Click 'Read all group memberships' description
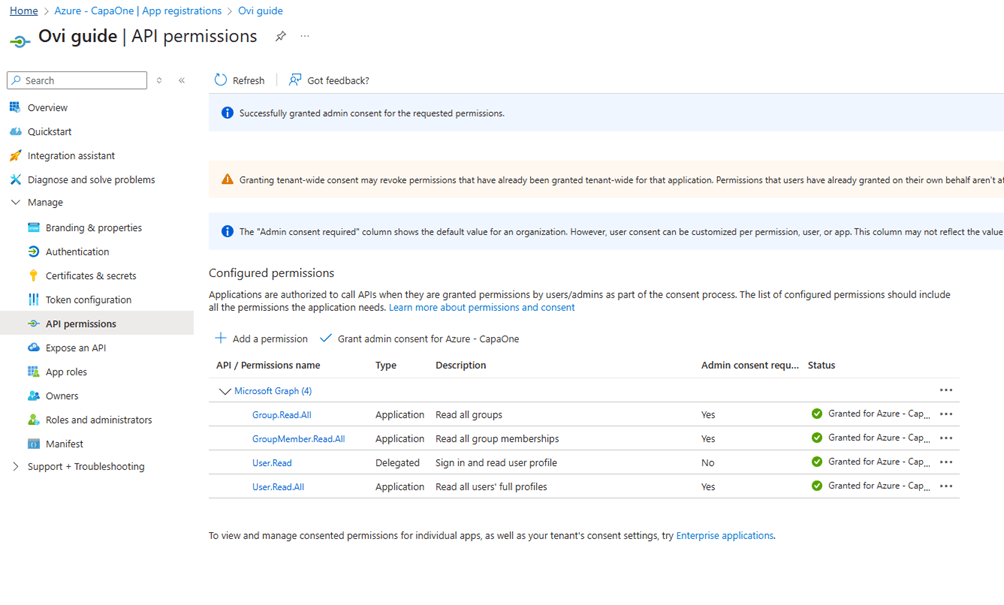Image resolution: width=1004 pixels, height=605 pixels. pyautogui.click(x=497, y=439)
